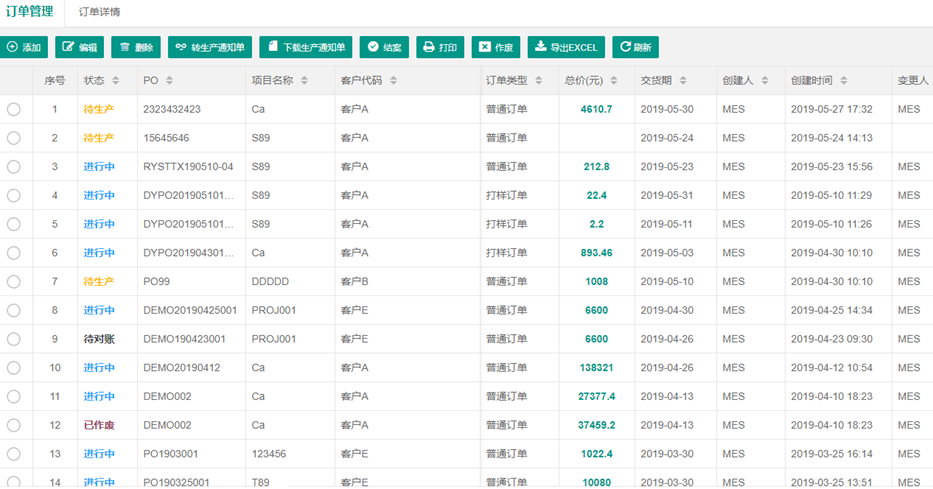Choose radio button for 已作废 row 12

14,426
